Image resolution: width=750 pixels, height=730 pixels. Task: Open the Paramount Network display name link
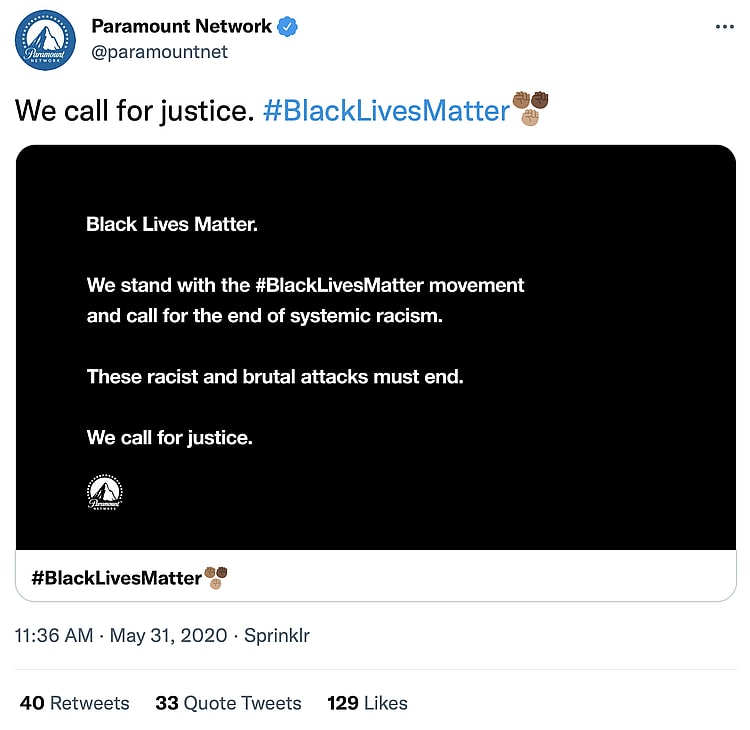181,27
